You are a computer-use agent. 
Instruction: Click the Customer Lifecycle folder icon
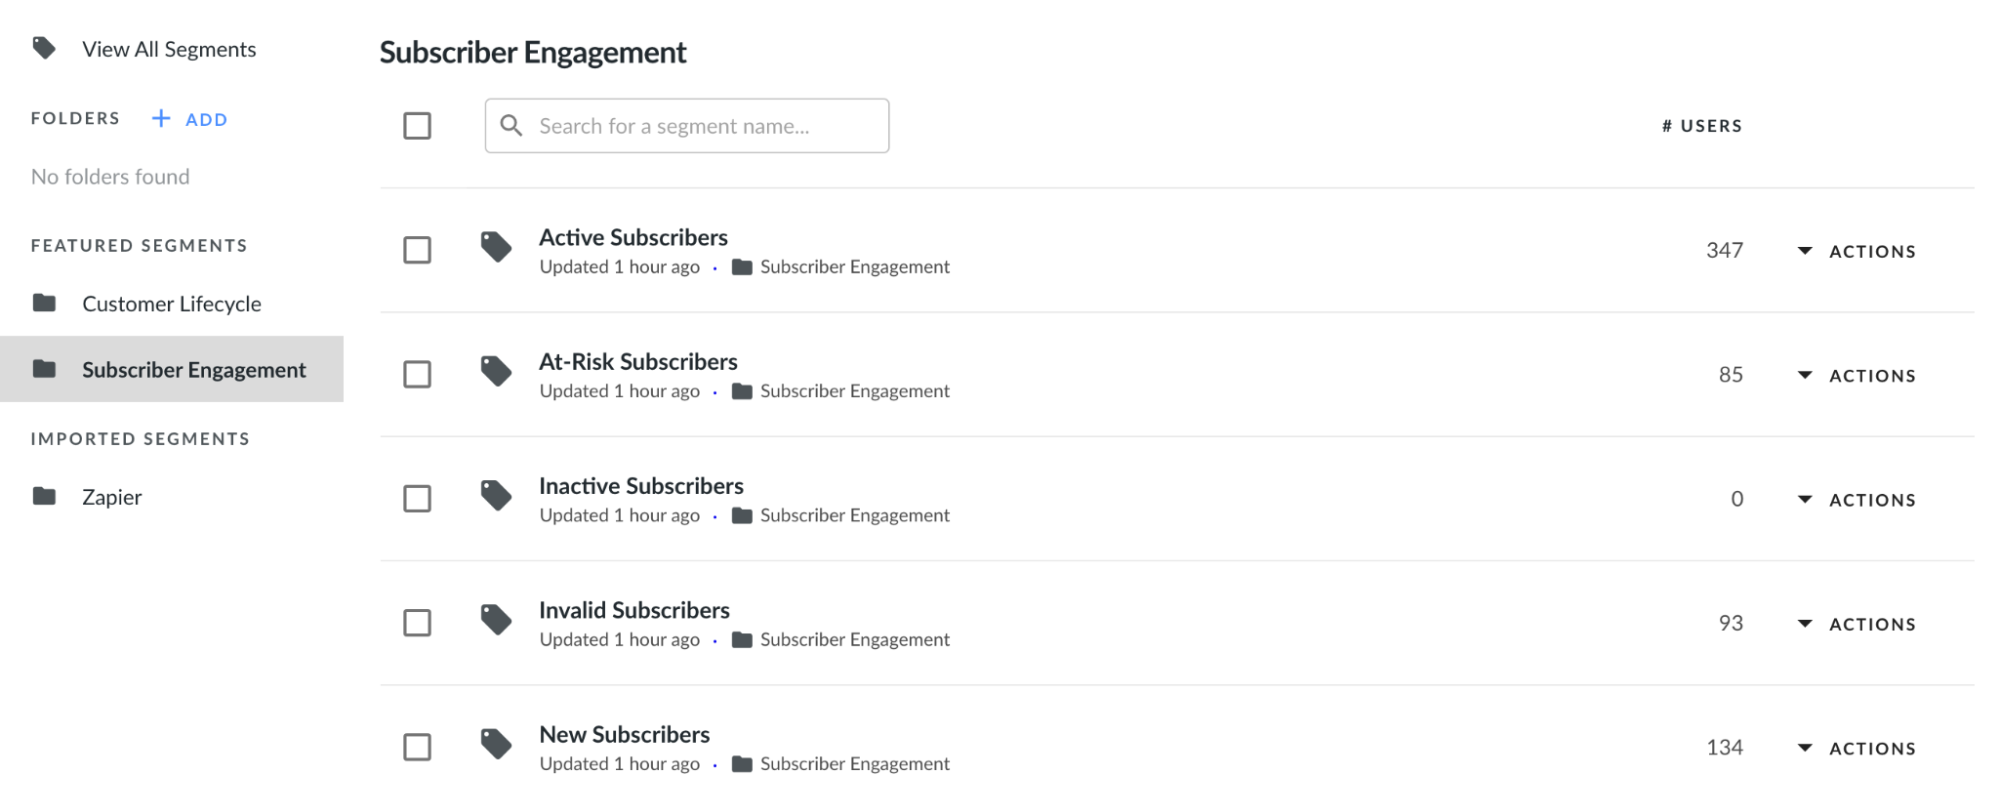[x=44, y=303]
